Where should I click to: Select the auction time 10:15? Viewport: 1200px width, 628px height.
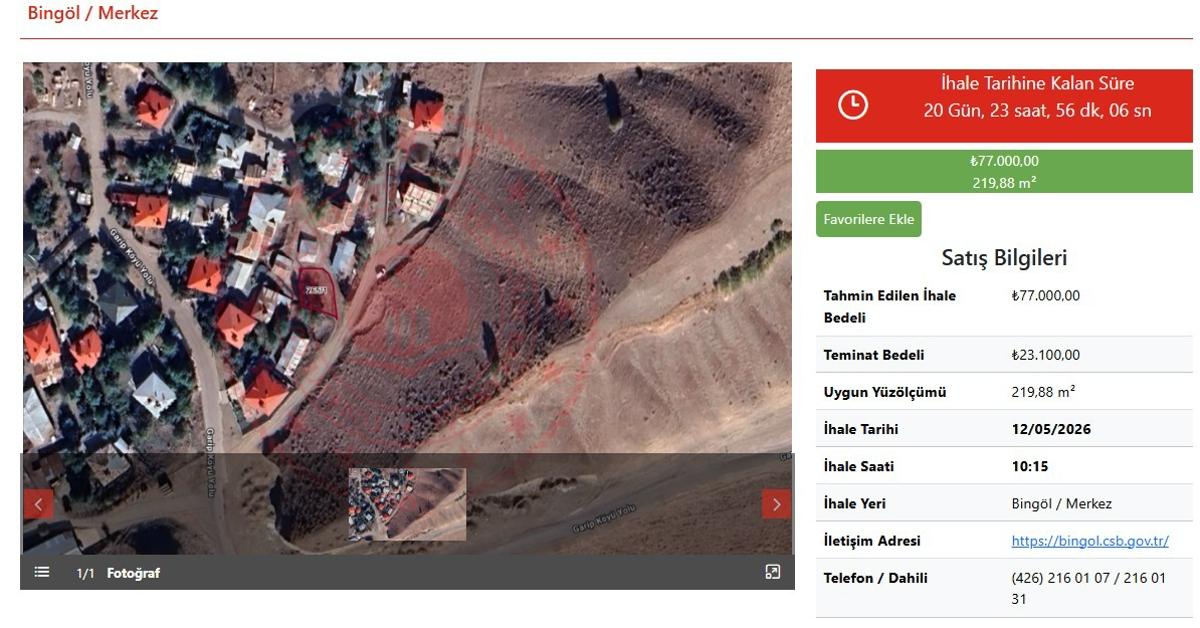1030,466
